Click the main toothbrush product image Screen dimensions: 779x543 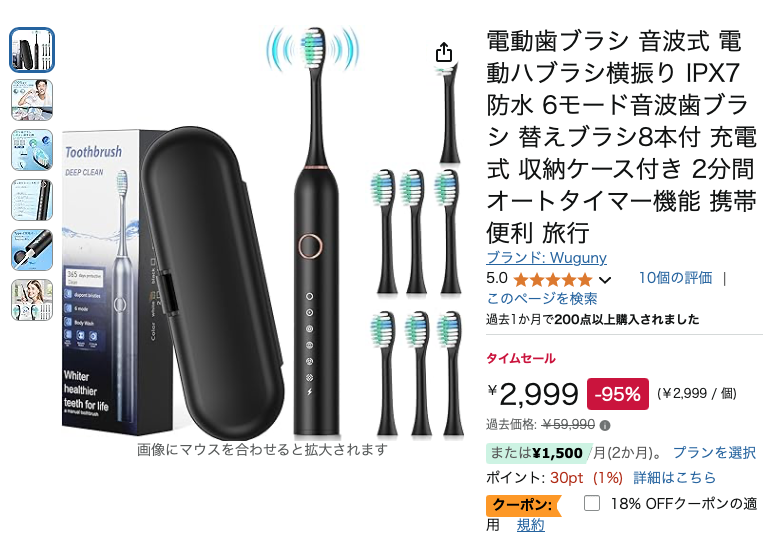tap(262, 233)
